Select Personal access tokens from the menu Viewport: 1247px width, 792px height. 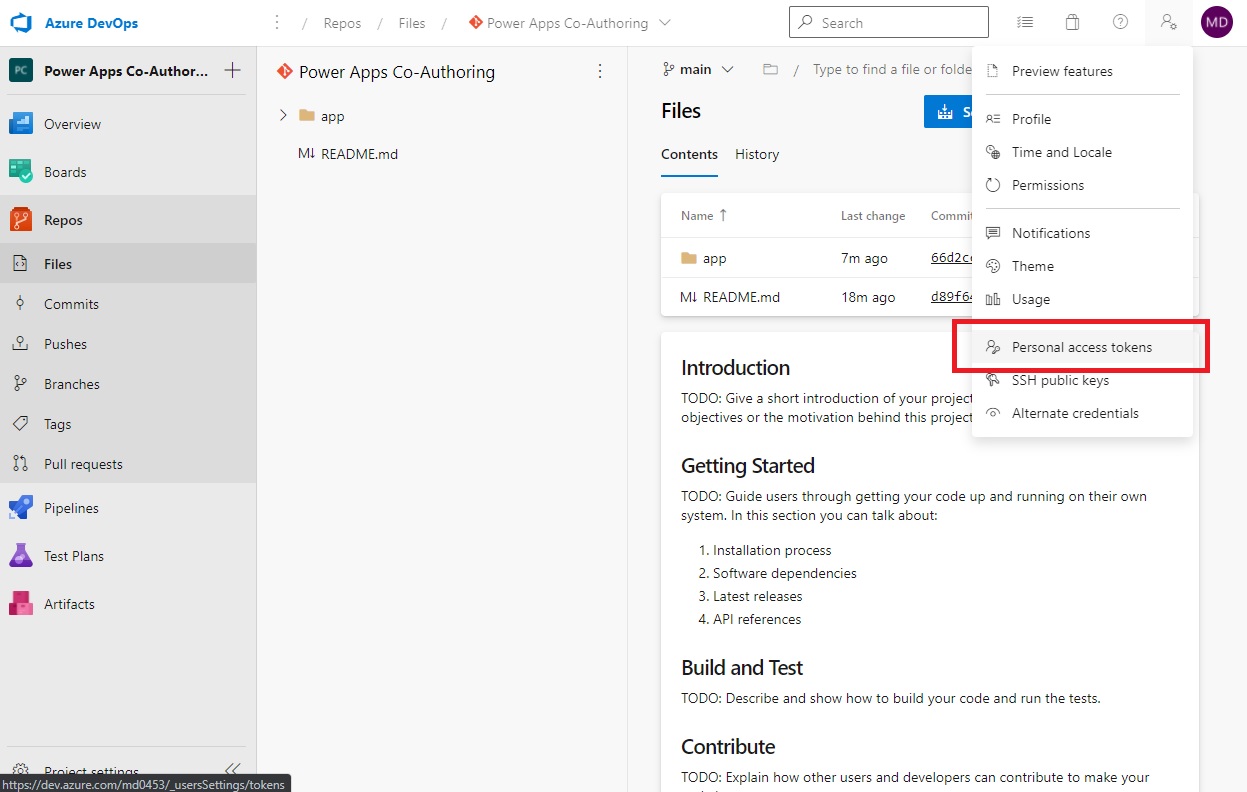tap(1081, 347)
